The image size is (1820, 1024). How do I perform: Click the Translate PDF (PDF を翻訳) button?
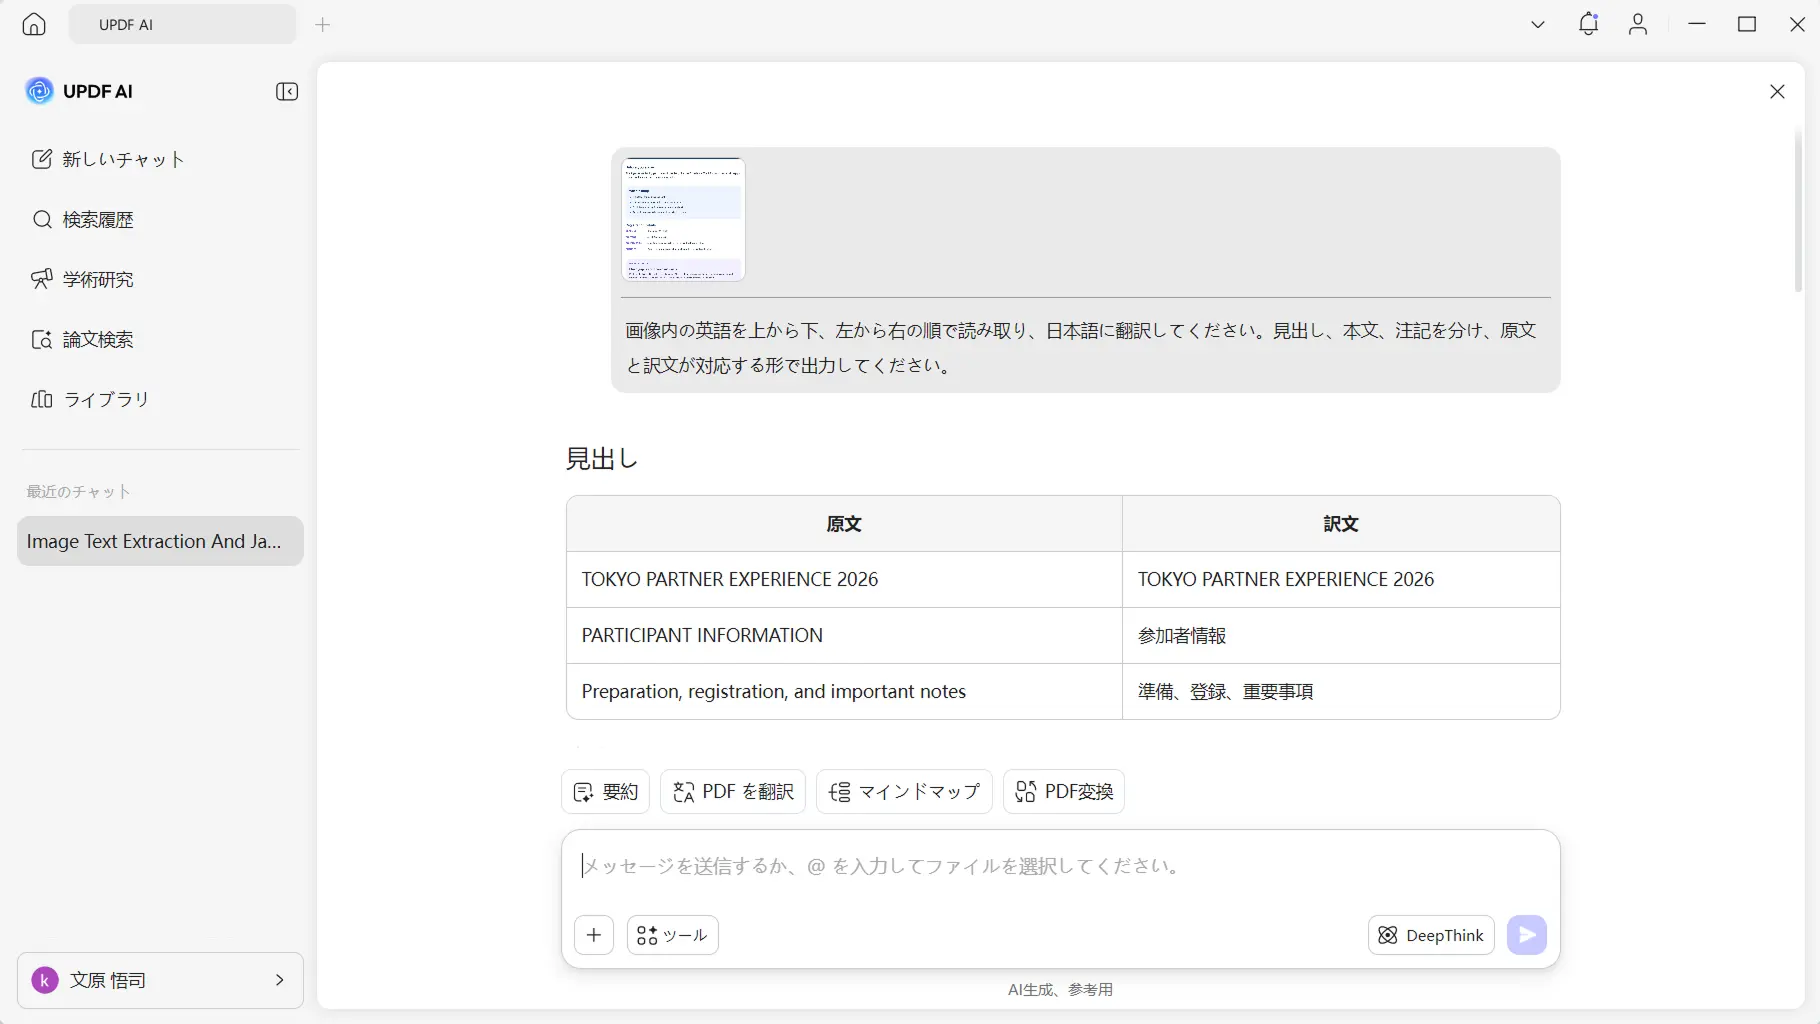pos(733,791)
